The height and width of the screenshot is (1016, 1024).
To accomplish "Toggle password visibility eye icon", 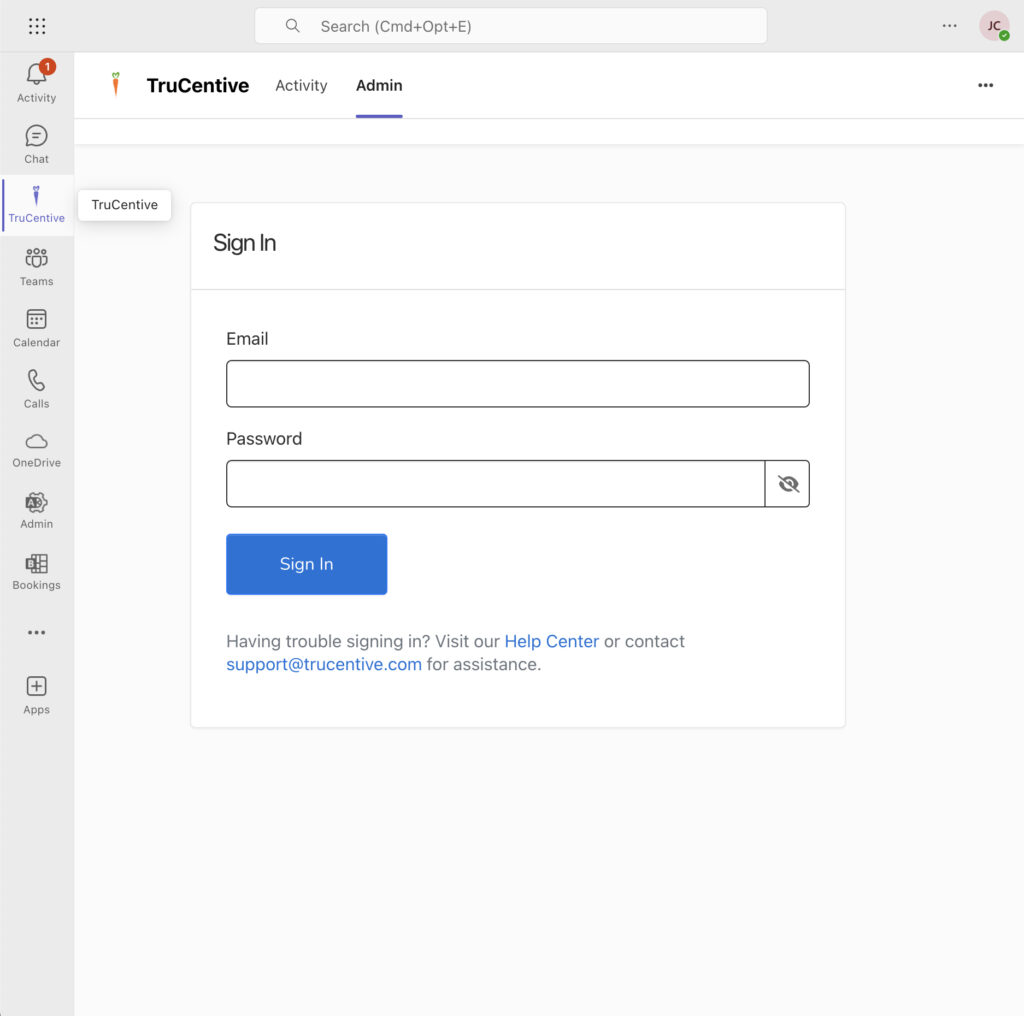I will click(788, 484).
